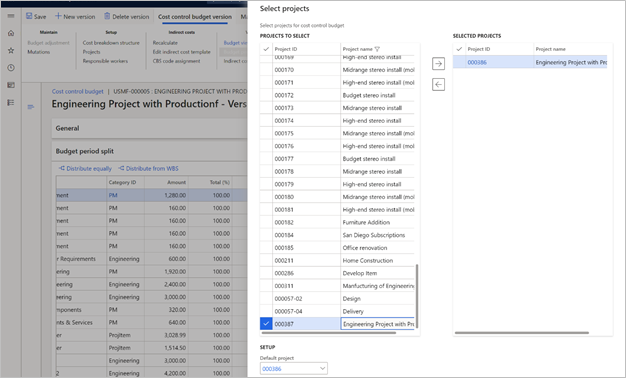
Task: Choose Responsible workers in Setup group
Action: point(105,61)
